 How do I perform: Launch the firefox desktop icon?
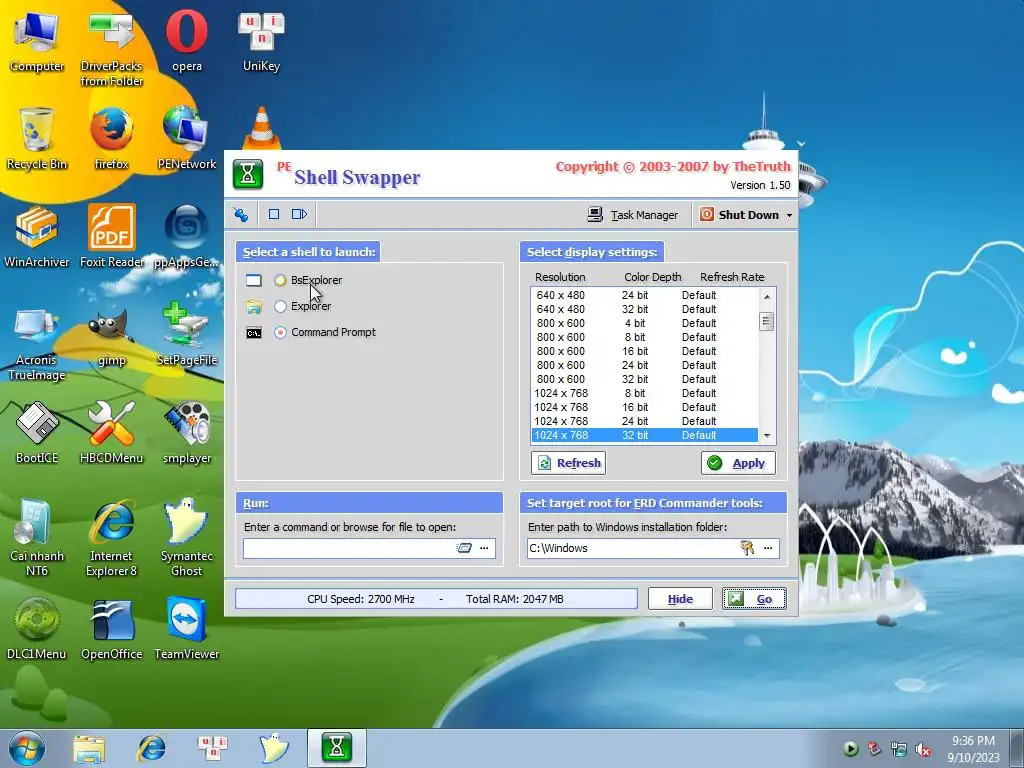click(112, 138)
